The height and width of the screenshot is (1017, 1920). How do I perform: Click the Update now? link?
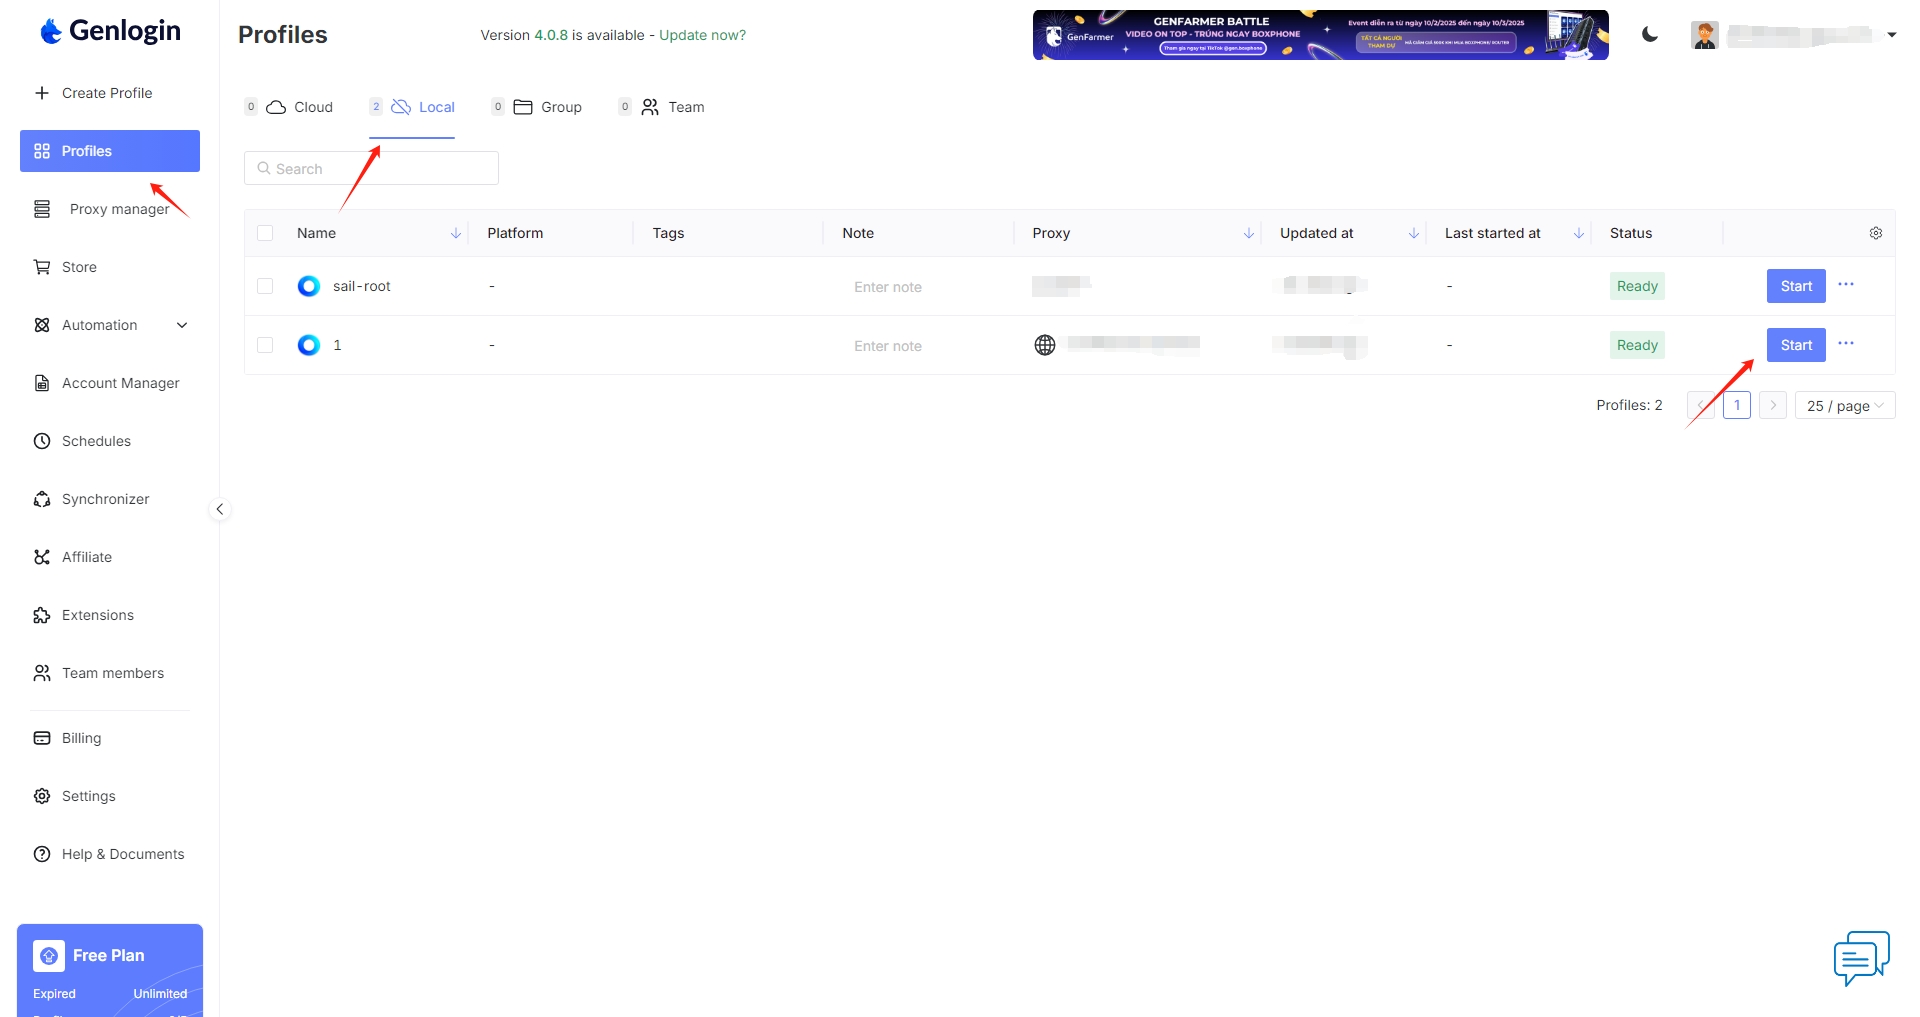point(702,35)
